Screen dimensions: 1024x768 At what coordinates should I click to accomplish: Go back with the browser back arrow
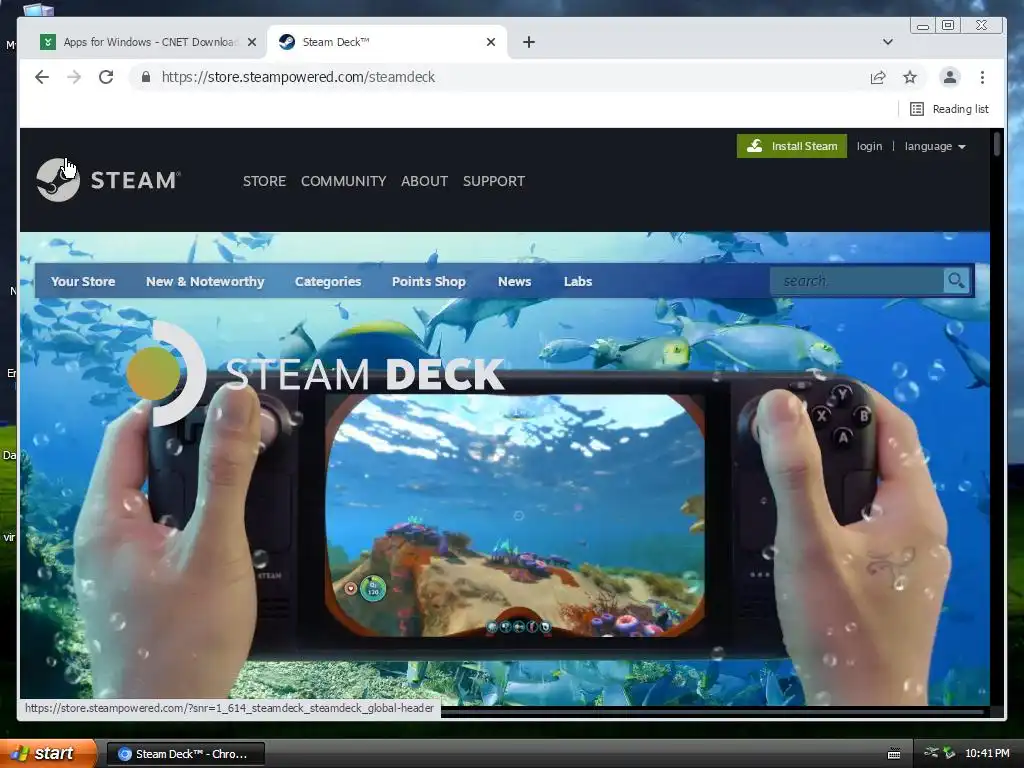point(42,77)
